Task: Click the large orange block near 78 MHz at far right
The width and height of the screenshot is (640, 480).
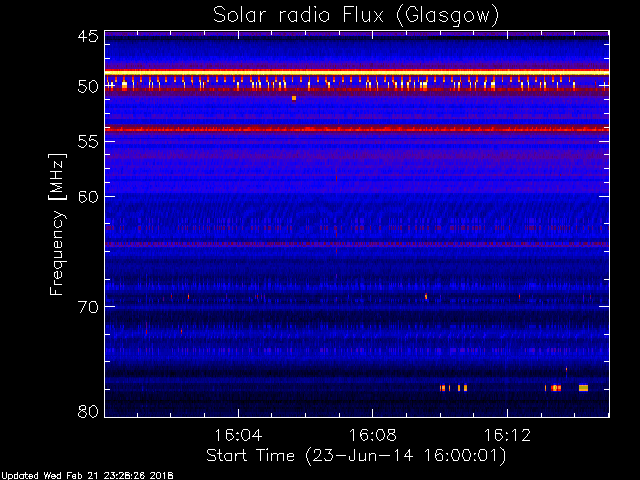Action: tap(583, 388)
